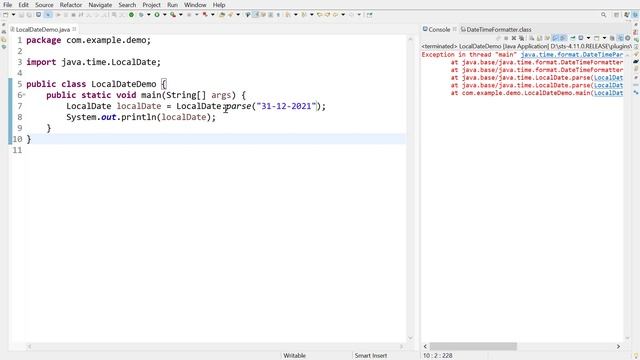Open the Open Console dropdown arrow

(604, 38)
